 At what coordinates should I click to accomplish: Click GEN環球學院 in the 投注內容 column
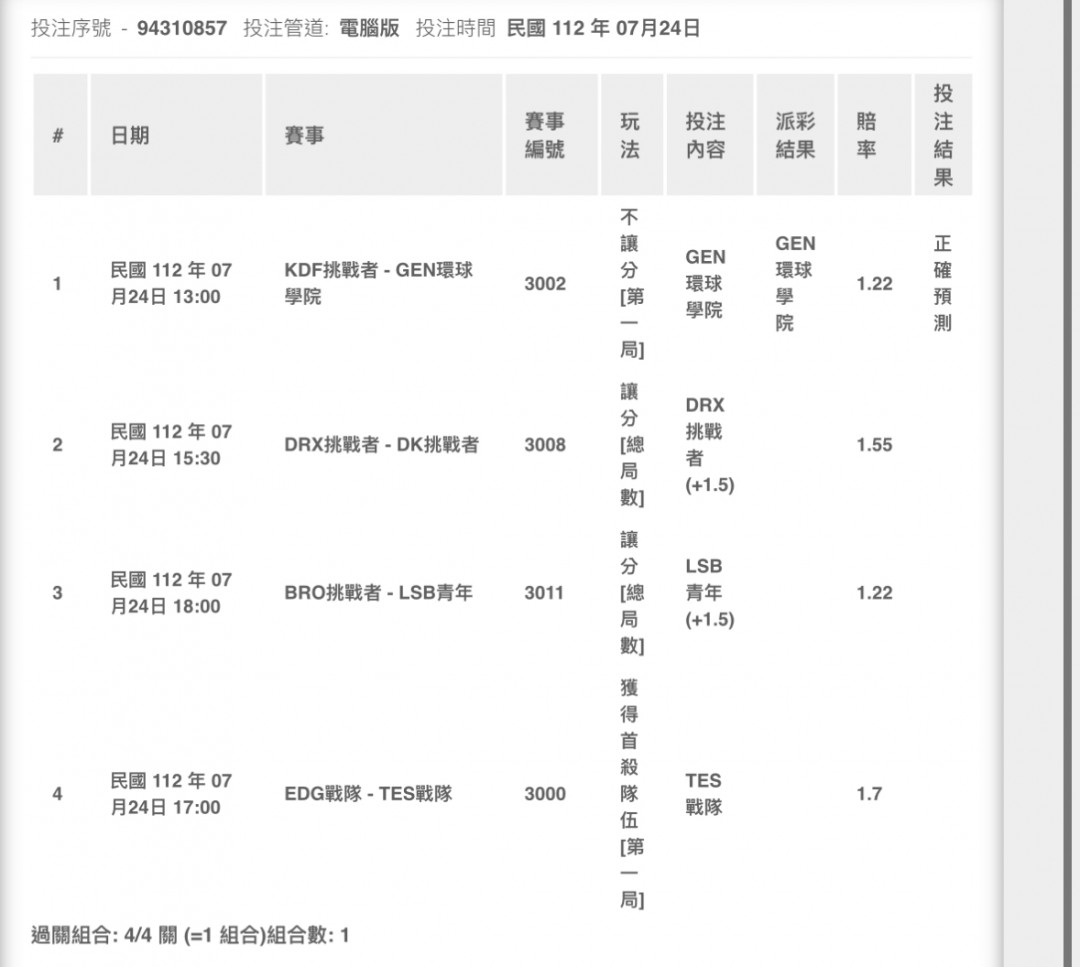705,284
